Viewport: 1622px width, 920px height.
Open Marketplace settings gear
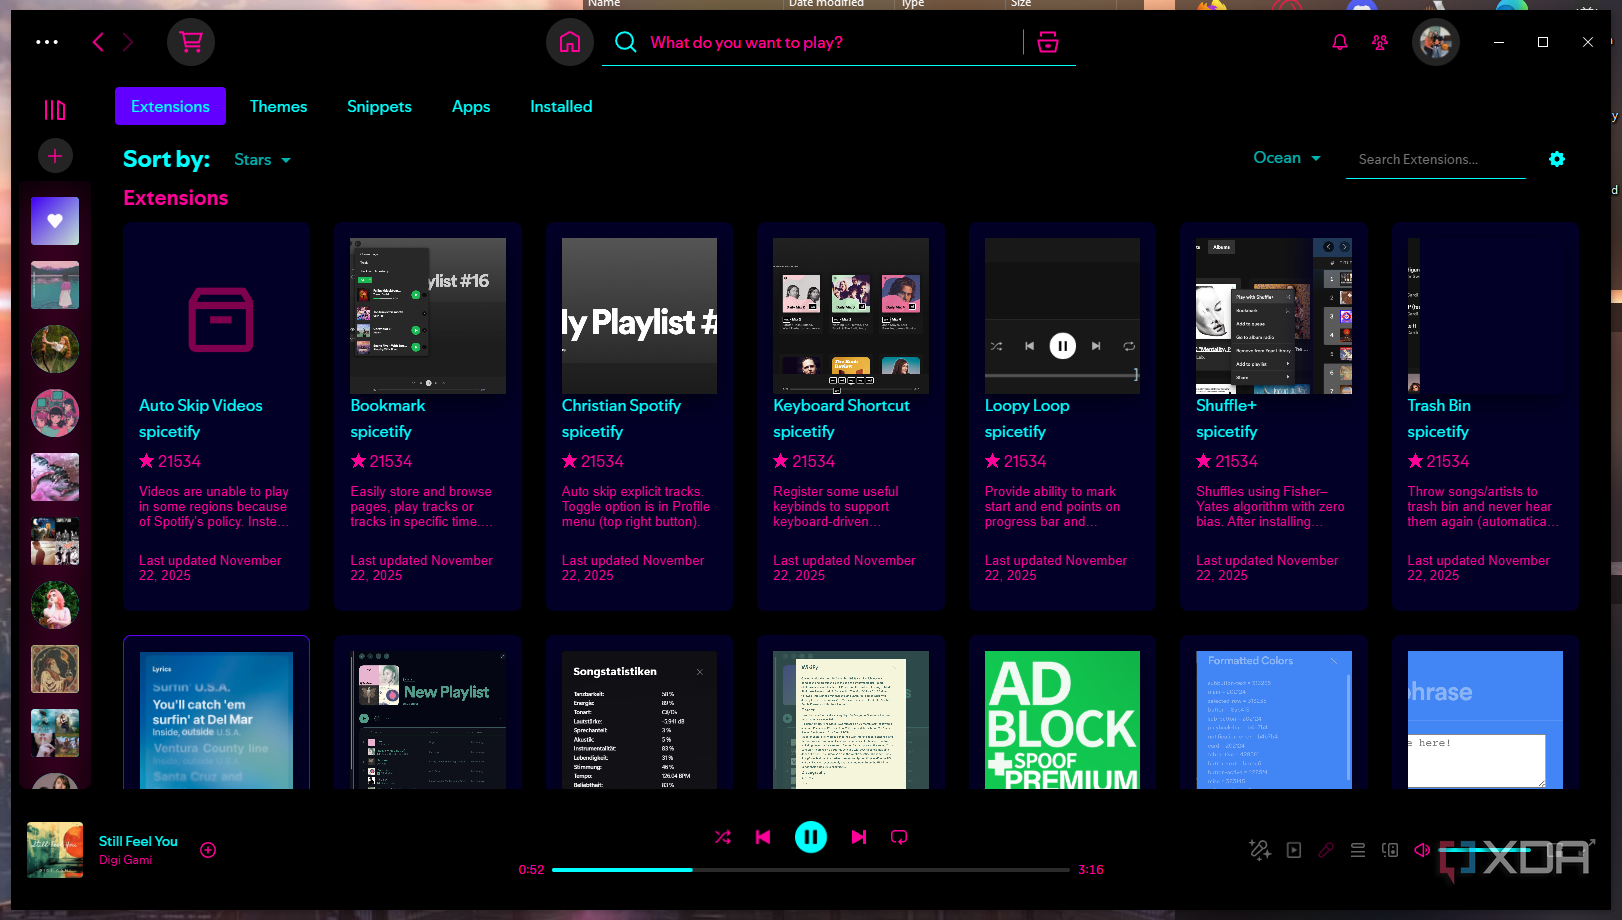pyautogui.click(x=1557, y=159)
